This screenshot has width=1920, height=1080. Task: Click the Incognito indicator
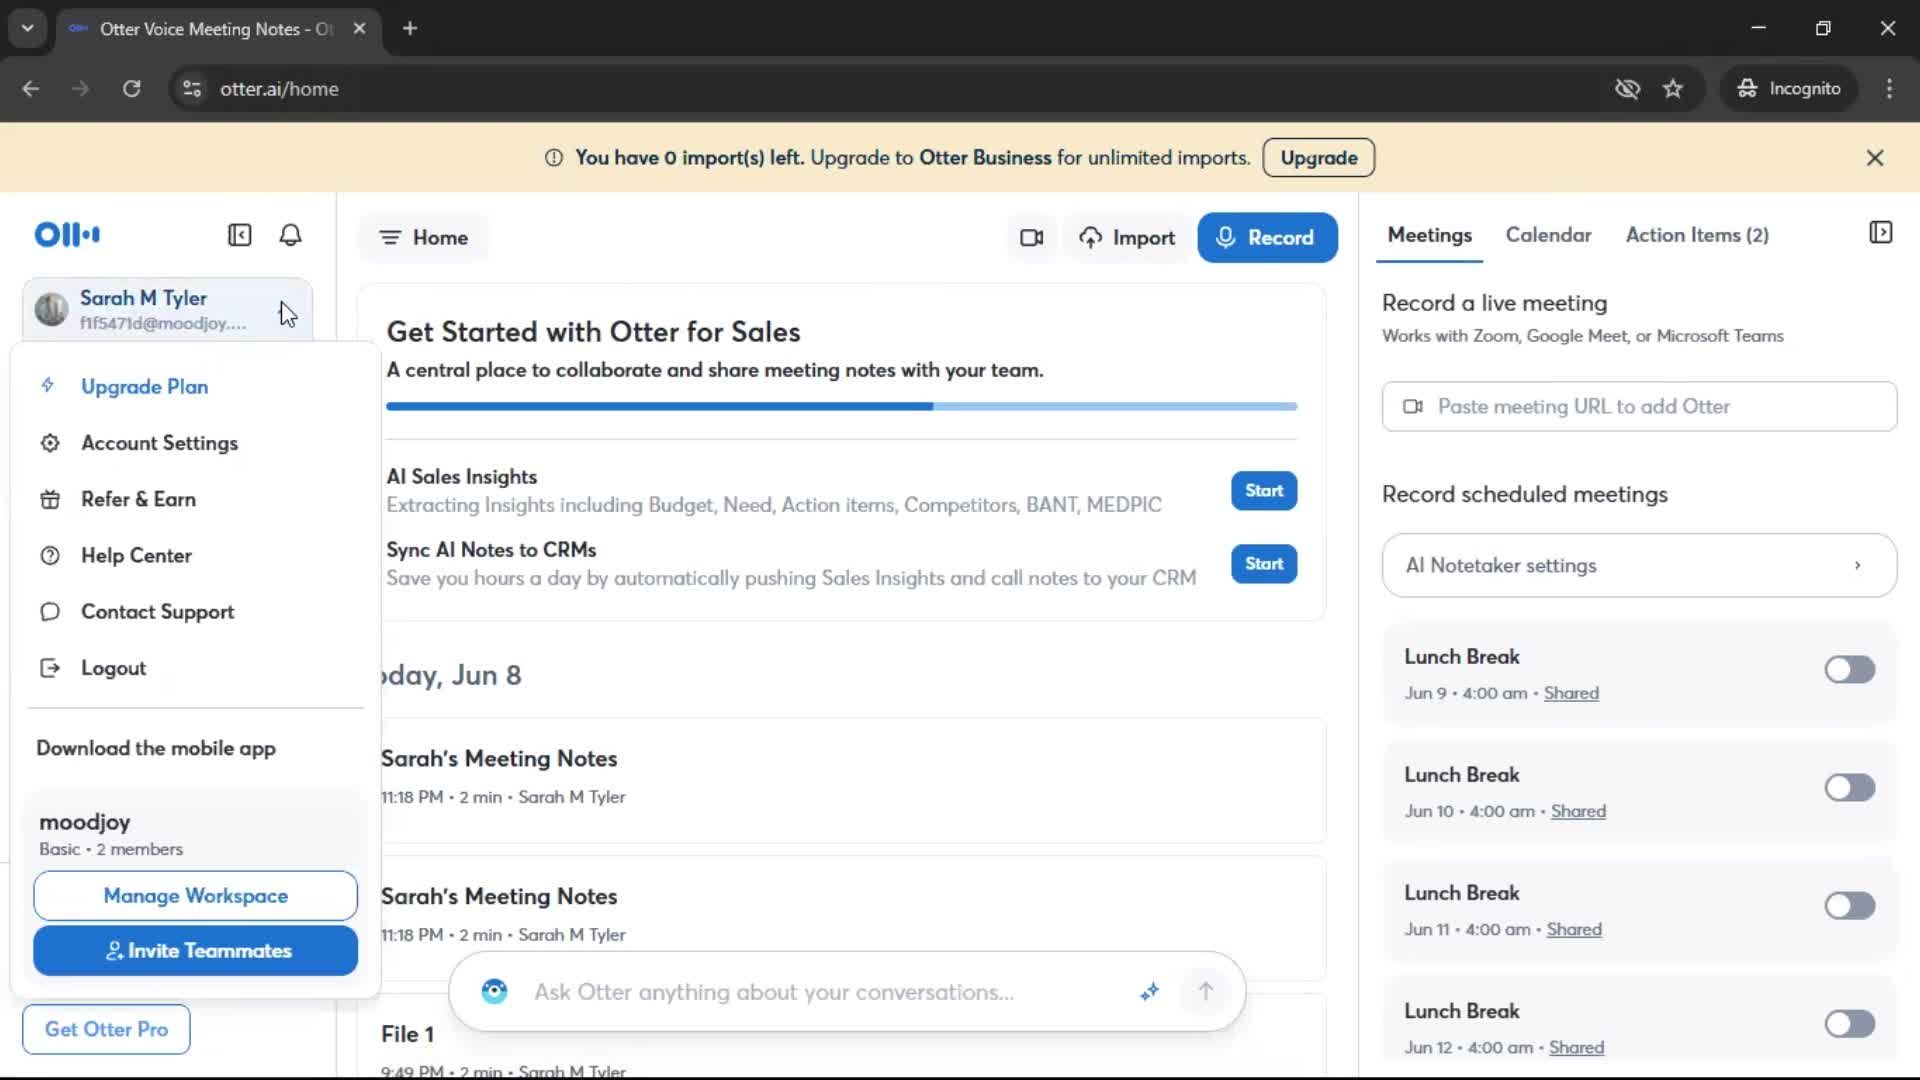[1788, 89]
